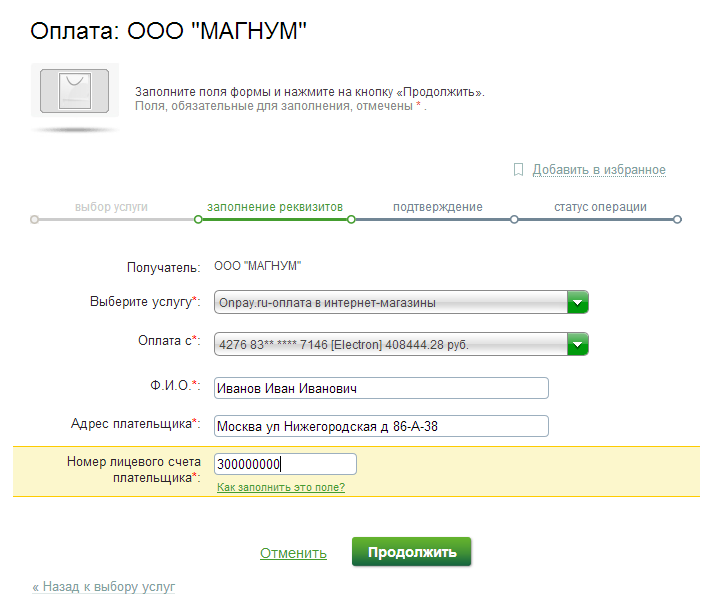The width and height of the screenshot is (710, 601).
Task: Click the shopping bag payment thumbnail
Action: (75, 91)
